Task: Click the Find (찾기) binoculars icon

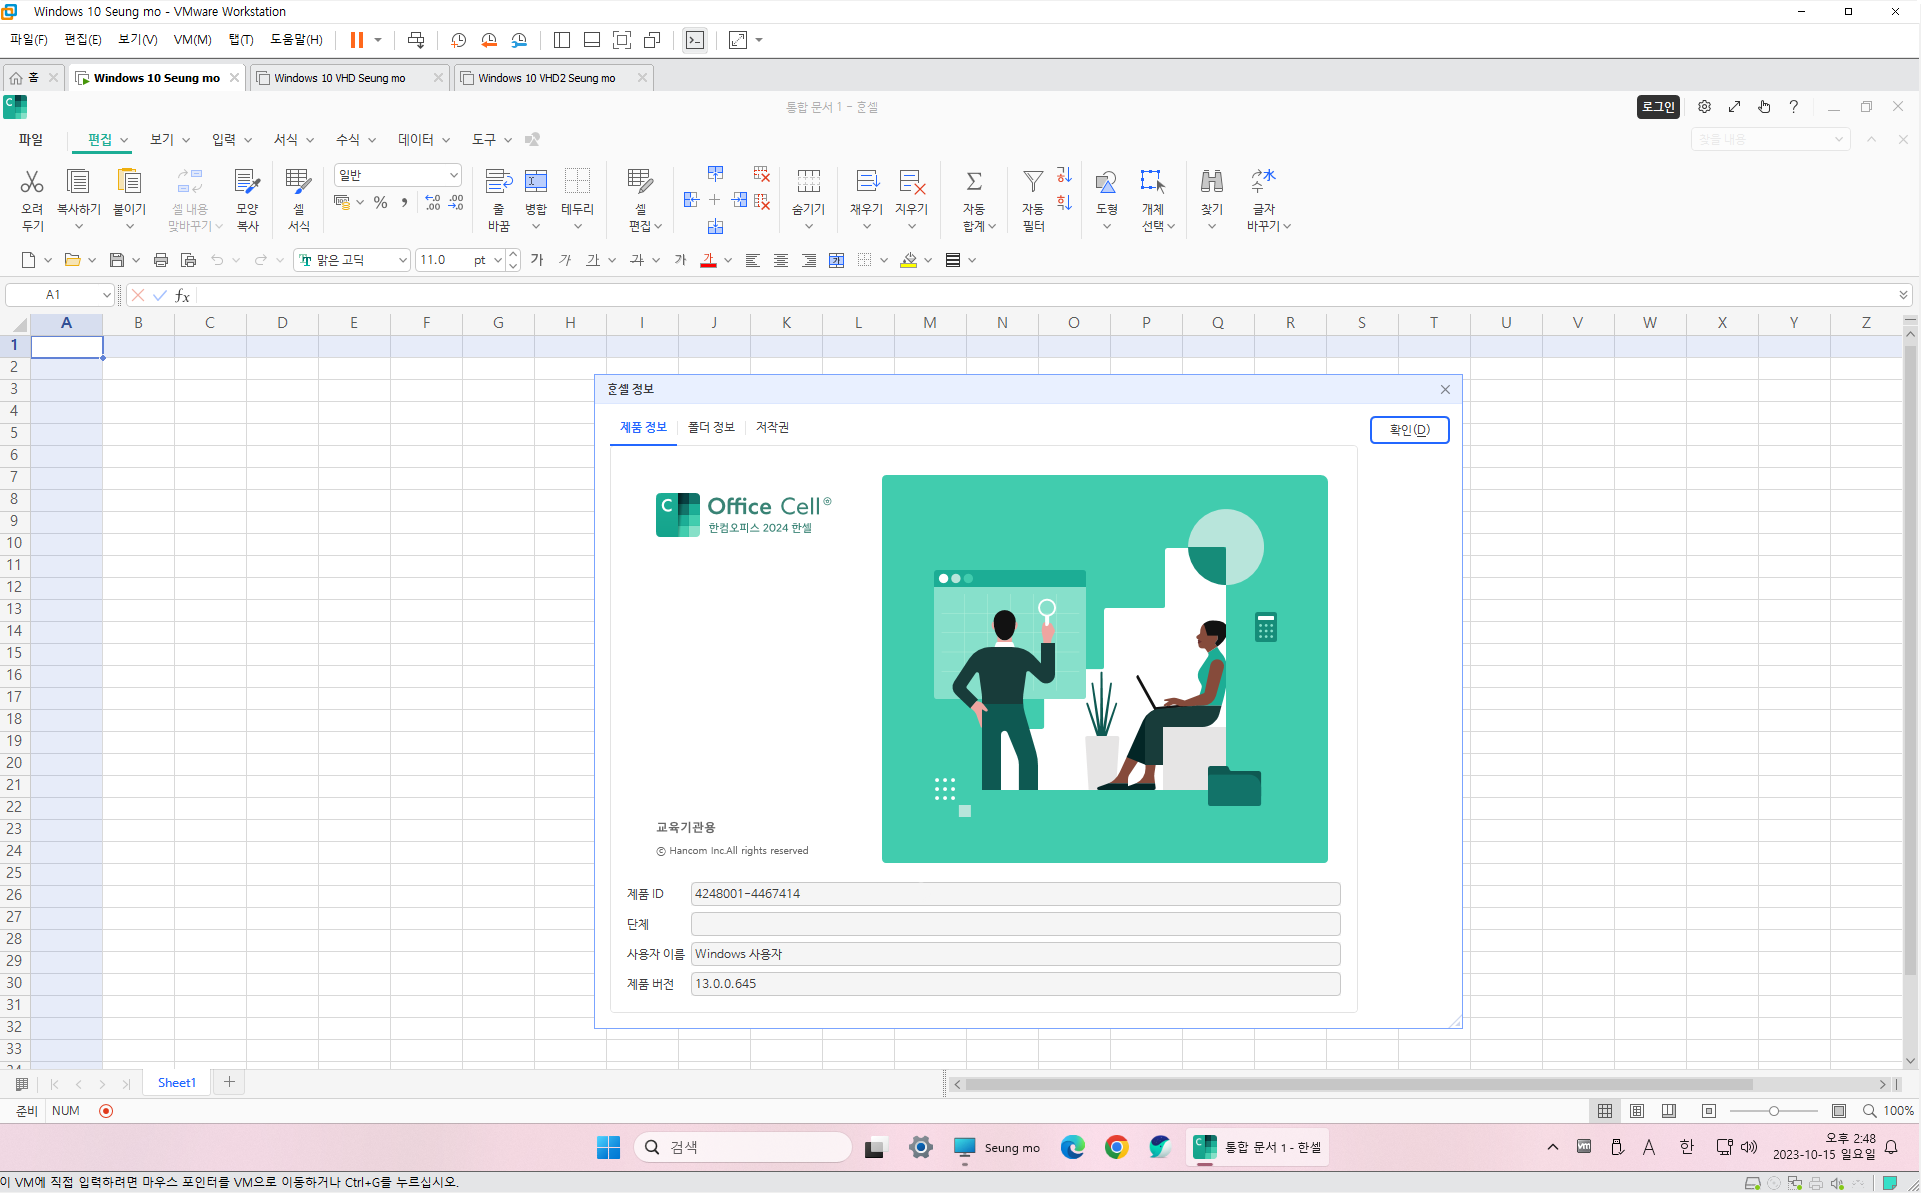Action: (1211, 182)
